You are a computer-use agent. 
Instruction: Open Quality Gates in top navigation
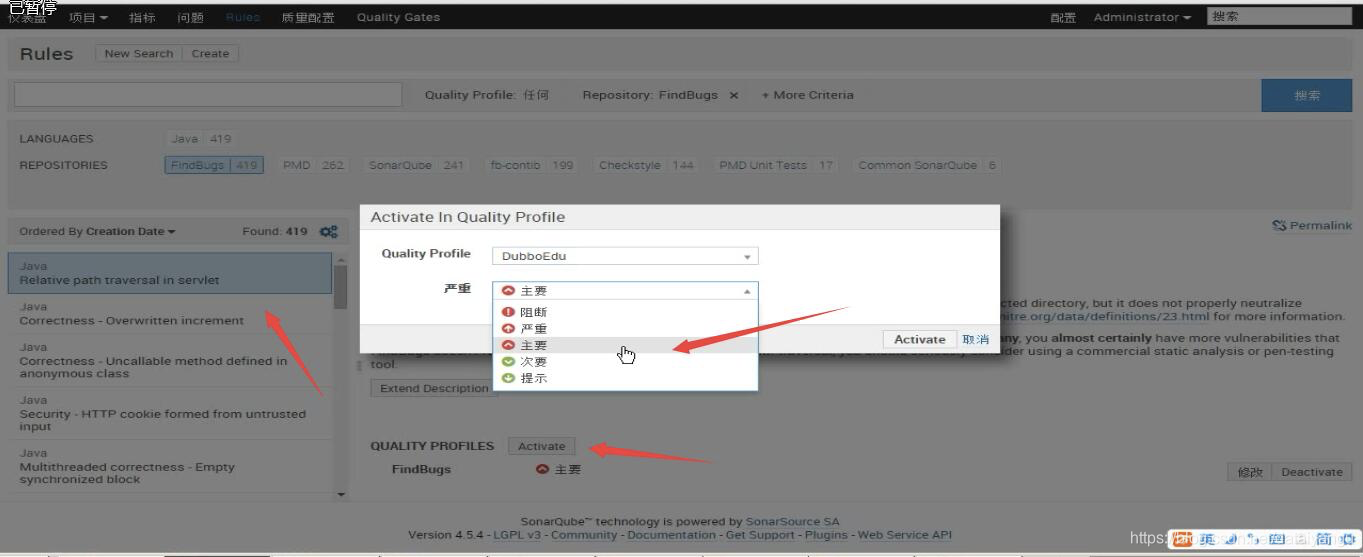(x=398, y=17)
